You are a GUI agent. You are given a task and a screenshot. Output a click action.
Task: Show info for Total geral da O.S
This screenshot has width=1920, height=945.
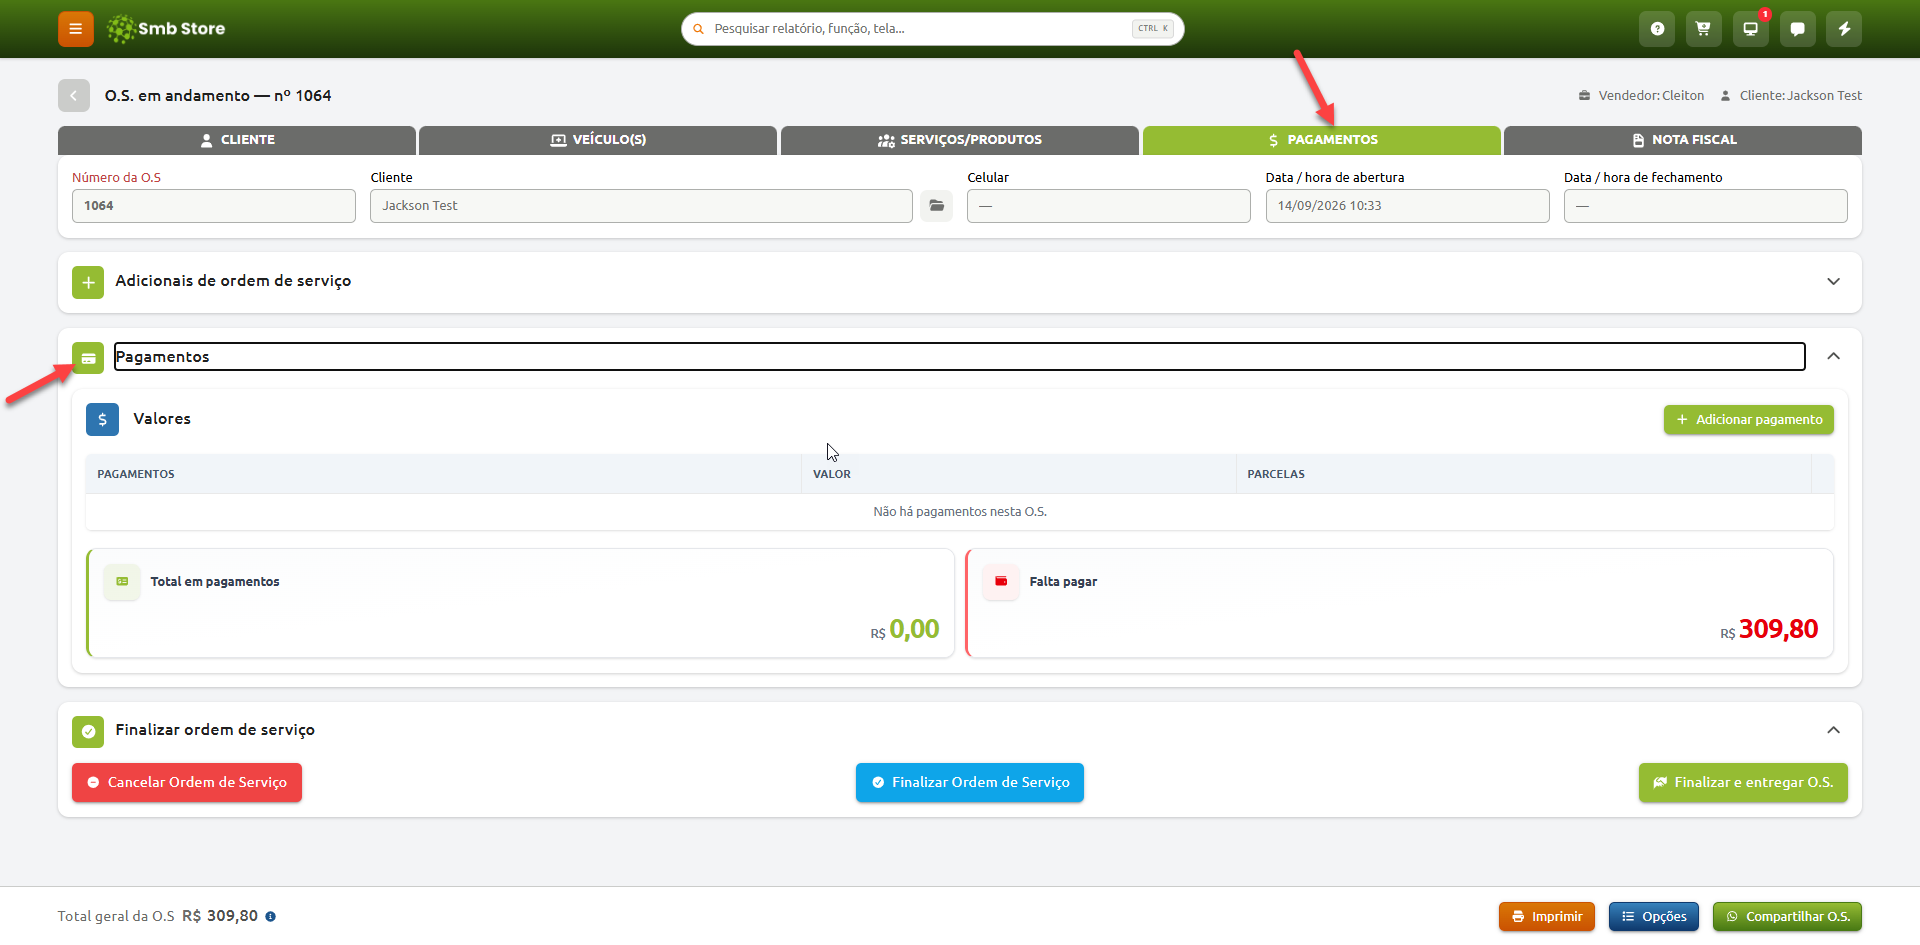271,917
